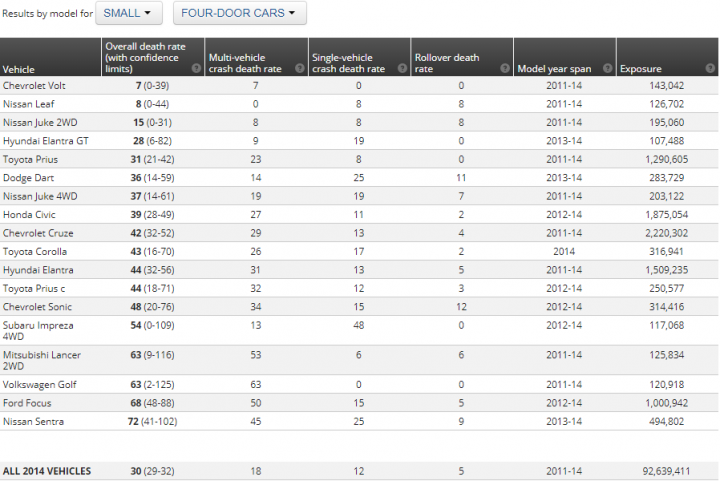Click exposure value 1,875,054
The width and height of the screenshot is (720, 481).
[x=666, y=214]
